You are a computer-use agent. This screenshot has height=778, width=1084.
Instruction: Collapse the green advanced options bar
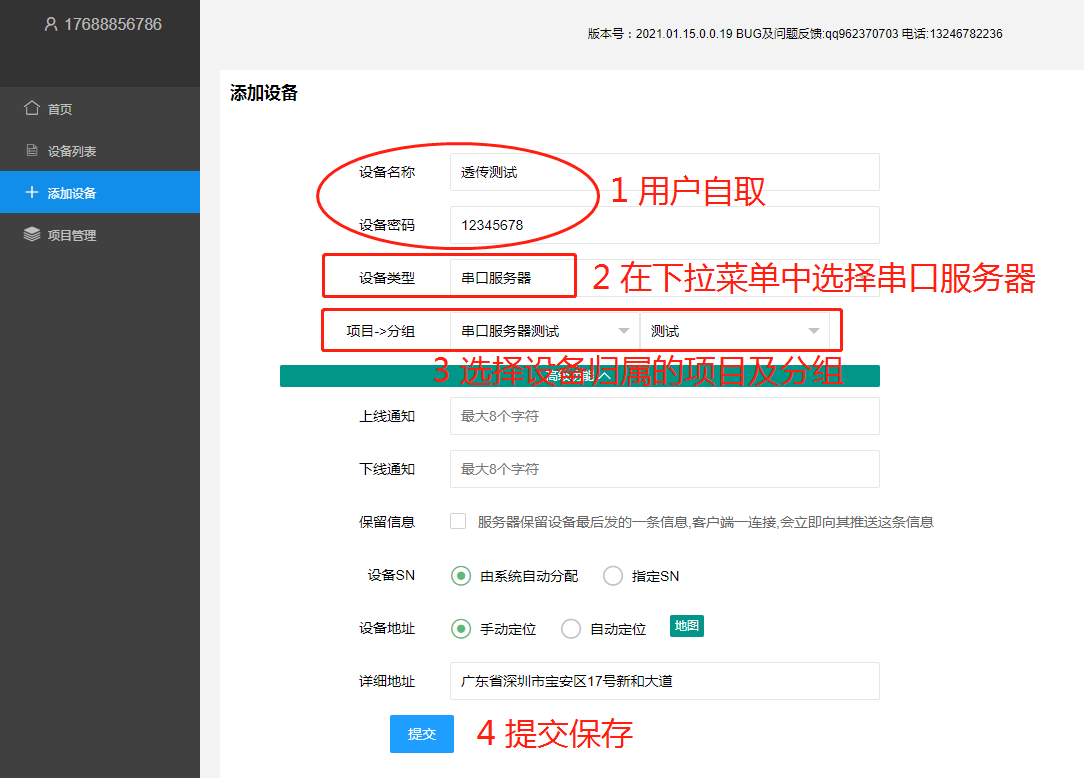click(x=579, y=376)
